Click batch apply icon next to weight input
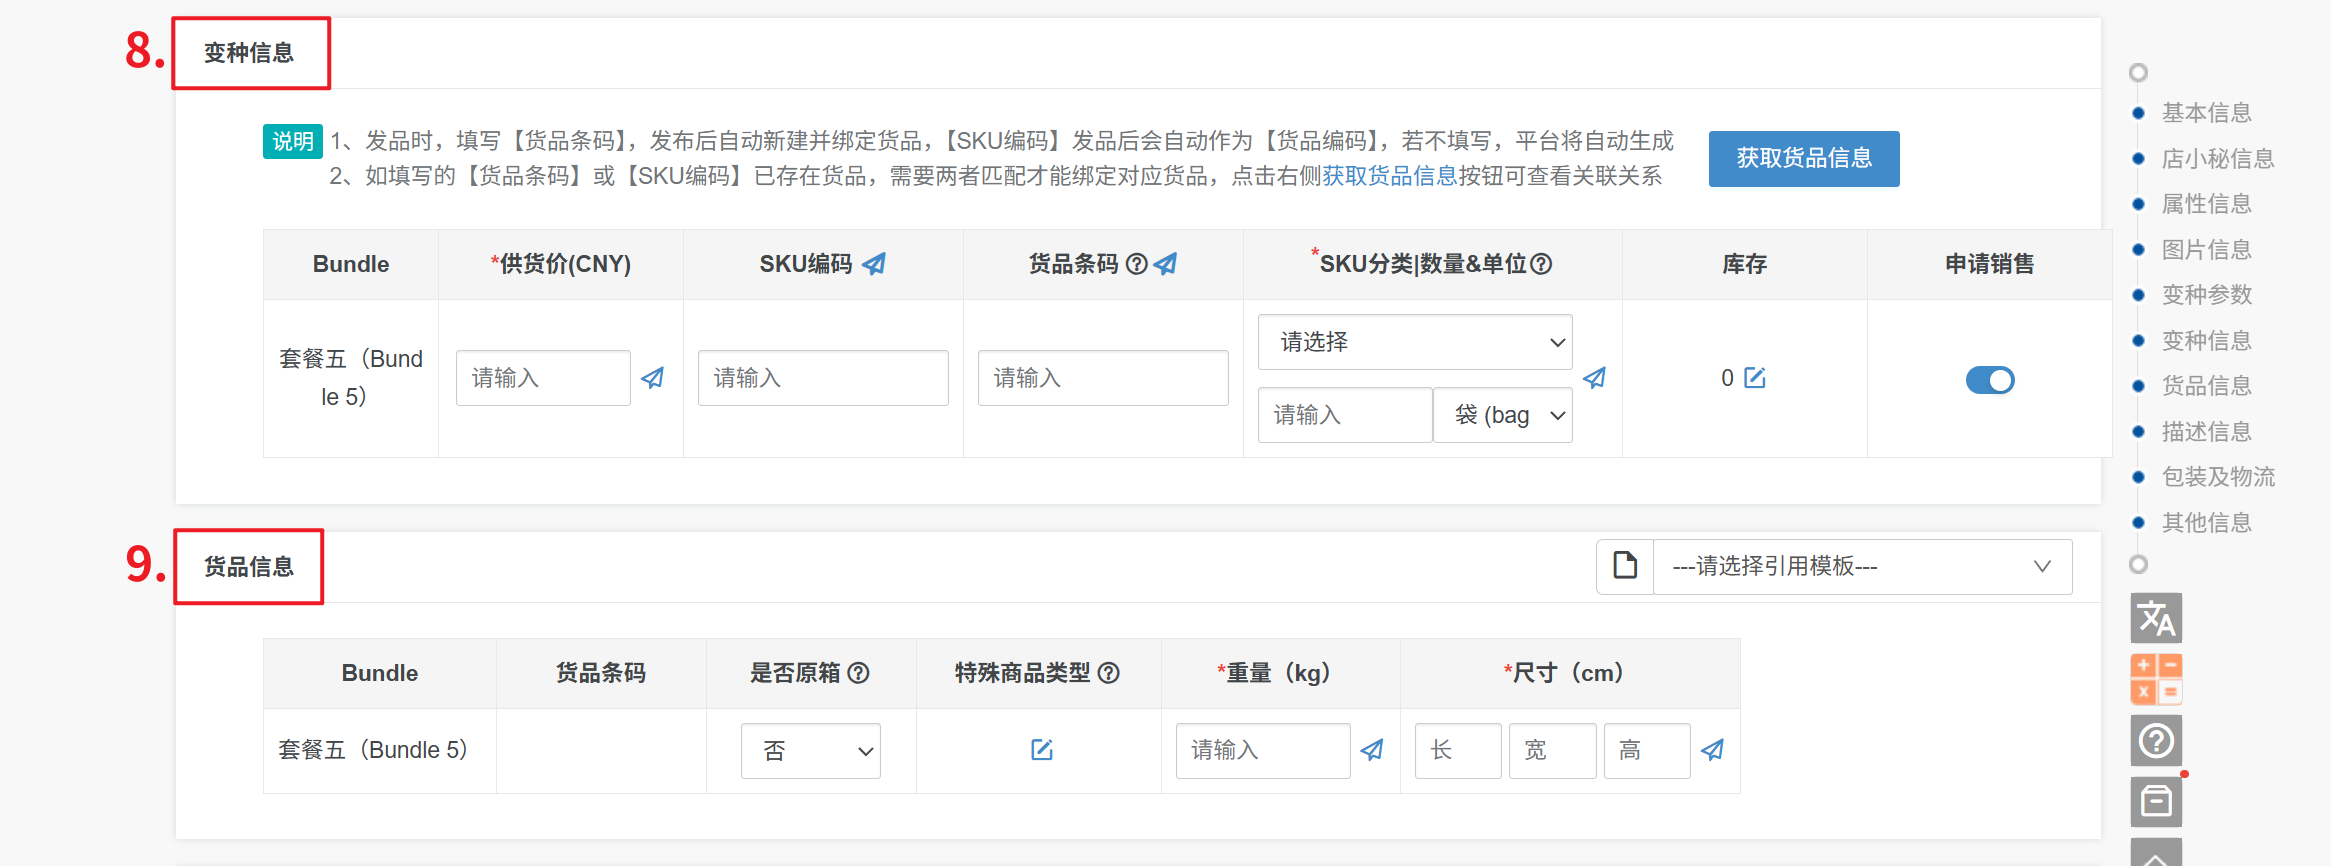Screen dimensions: 2331x866 pyautogui.click(x=1372, y=750)
